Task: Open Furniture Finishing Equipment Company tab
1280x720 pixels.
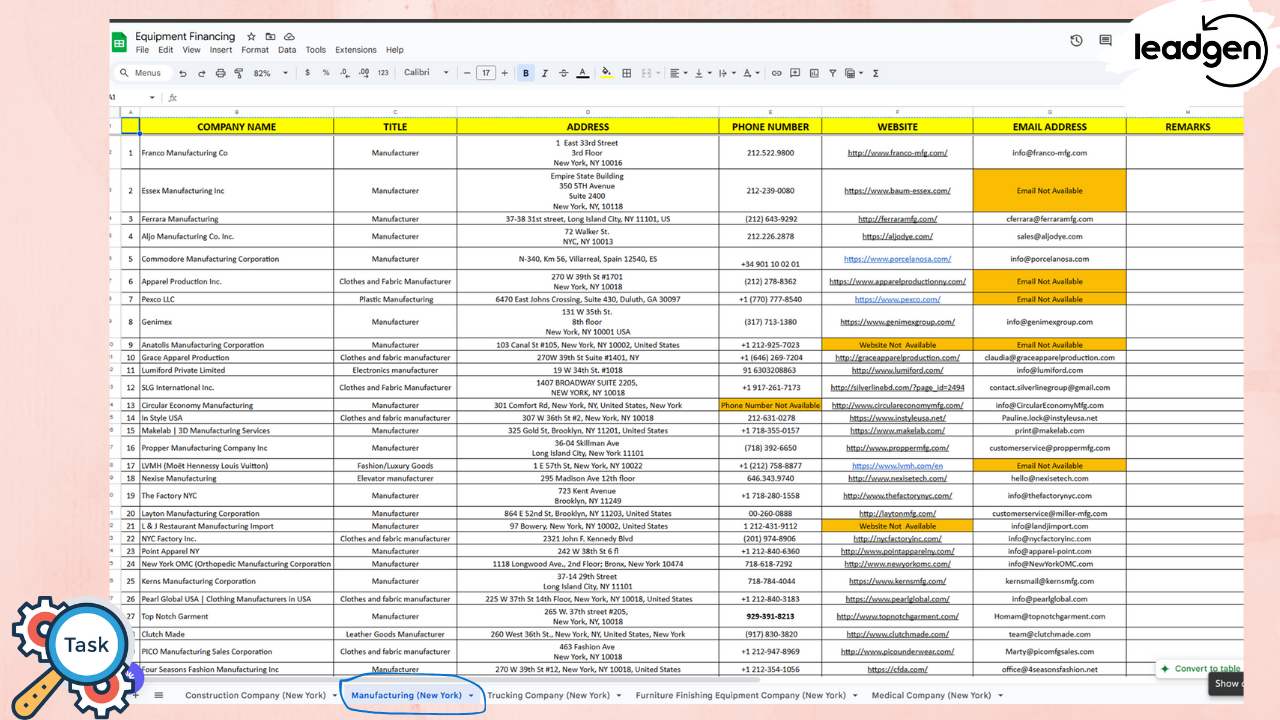Action: point(740,695)
